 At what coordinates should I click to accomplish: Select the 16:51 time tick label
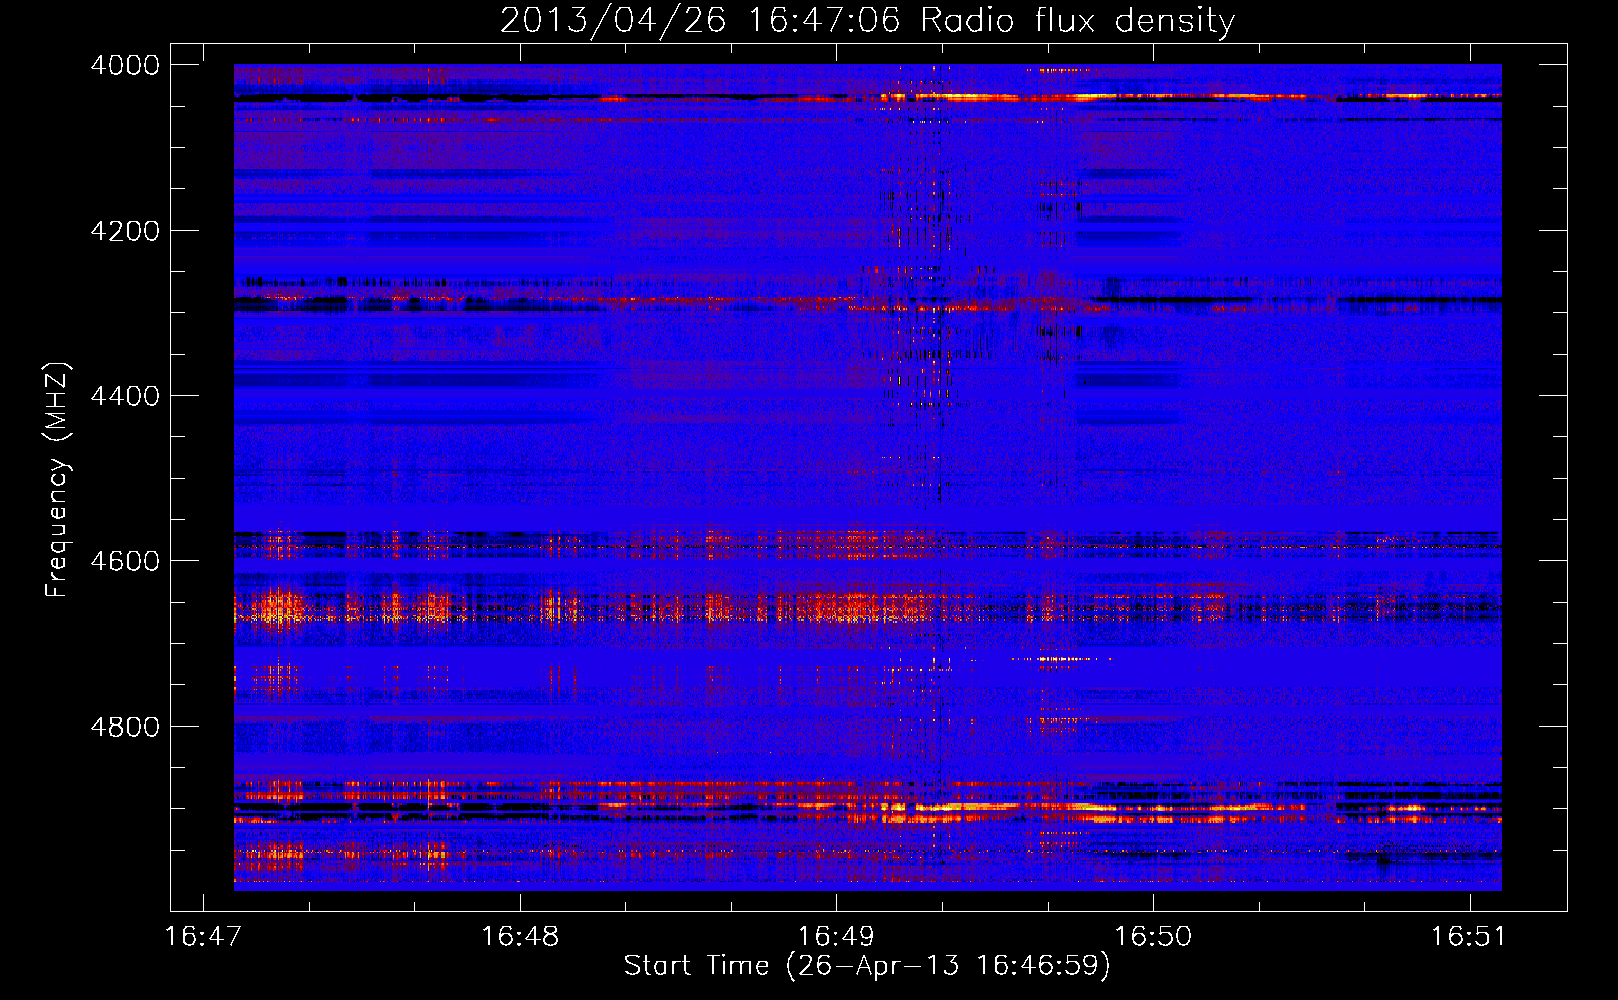point(1468,936)
